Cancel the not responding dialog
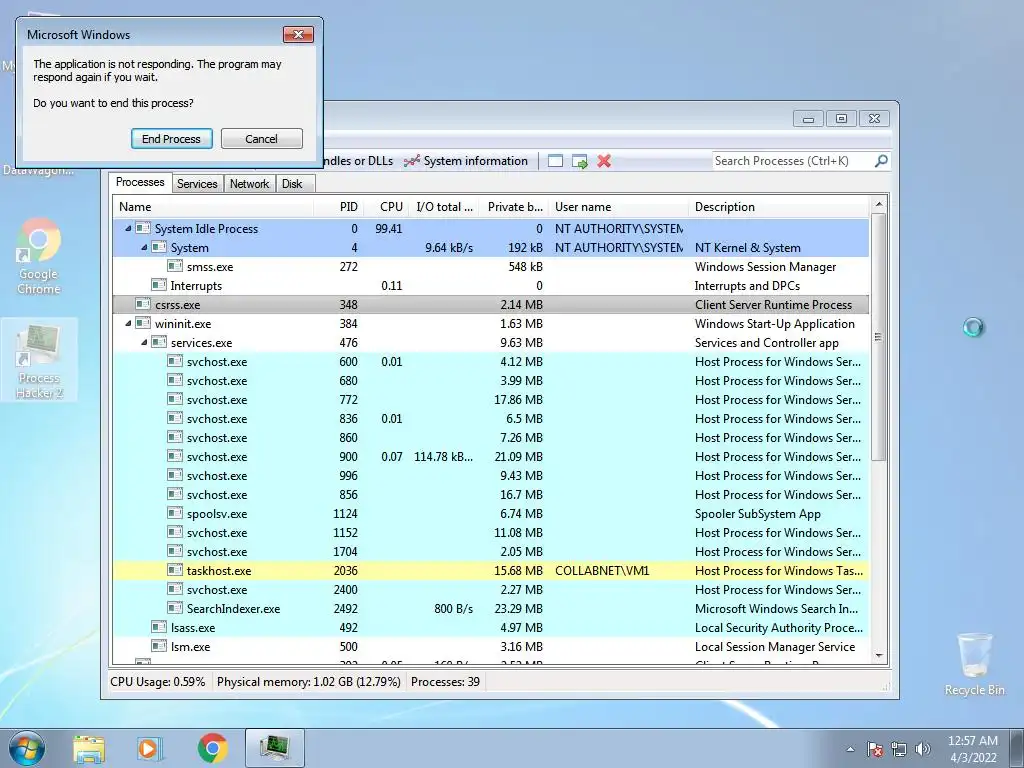 point(261,138)
